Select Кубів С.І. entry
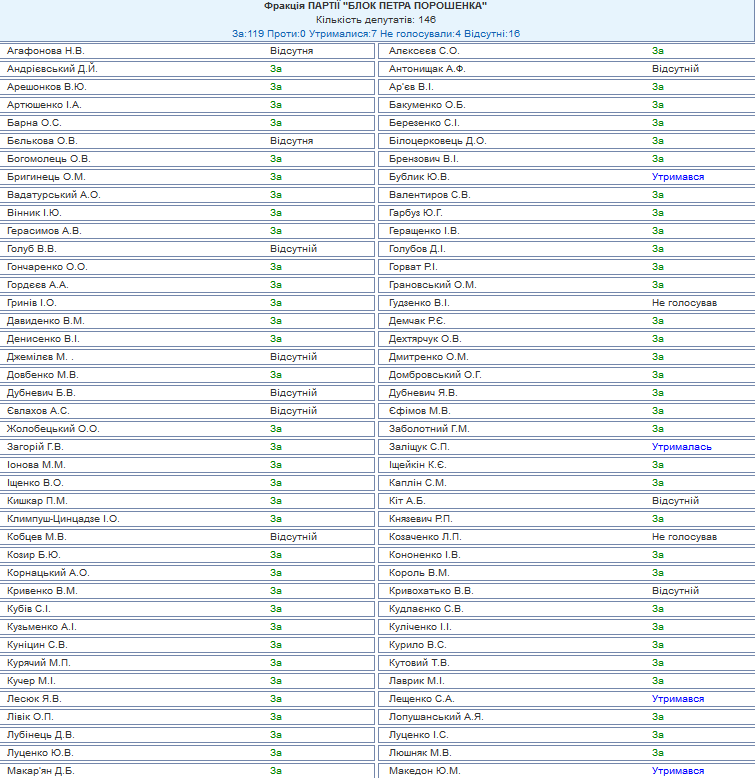 tap(29, 609)
